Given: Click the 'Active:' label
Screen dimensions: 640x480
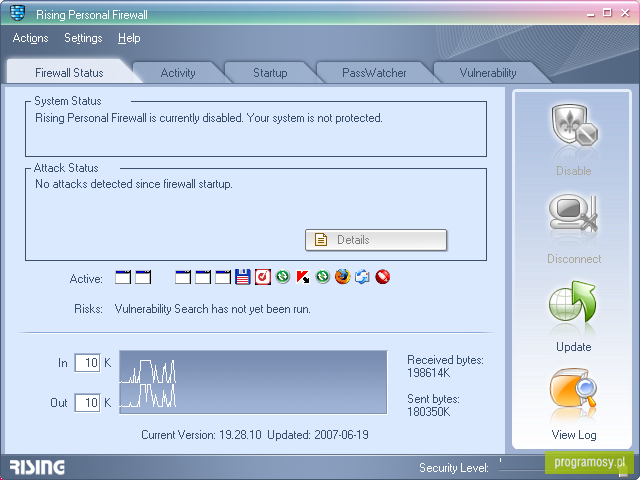Looking at the screenshot, I should (86, 279).
